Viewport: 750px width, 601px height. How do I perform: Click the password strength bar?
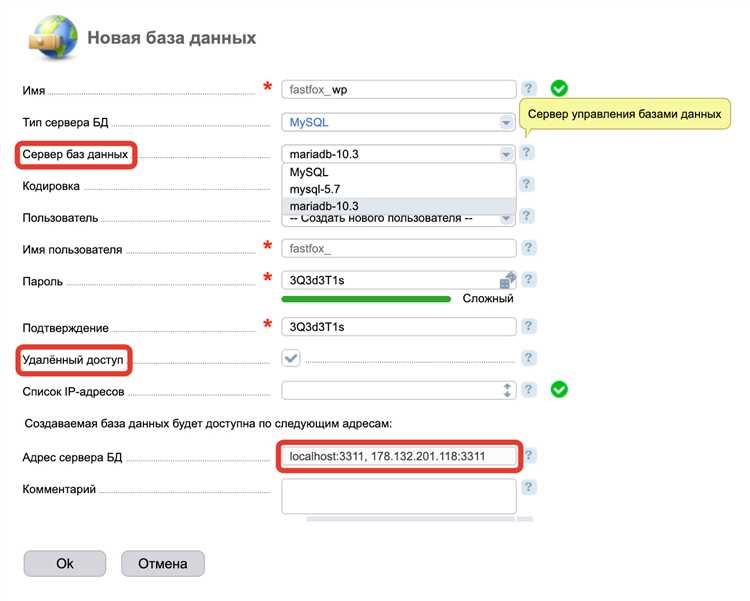point(367,298)
